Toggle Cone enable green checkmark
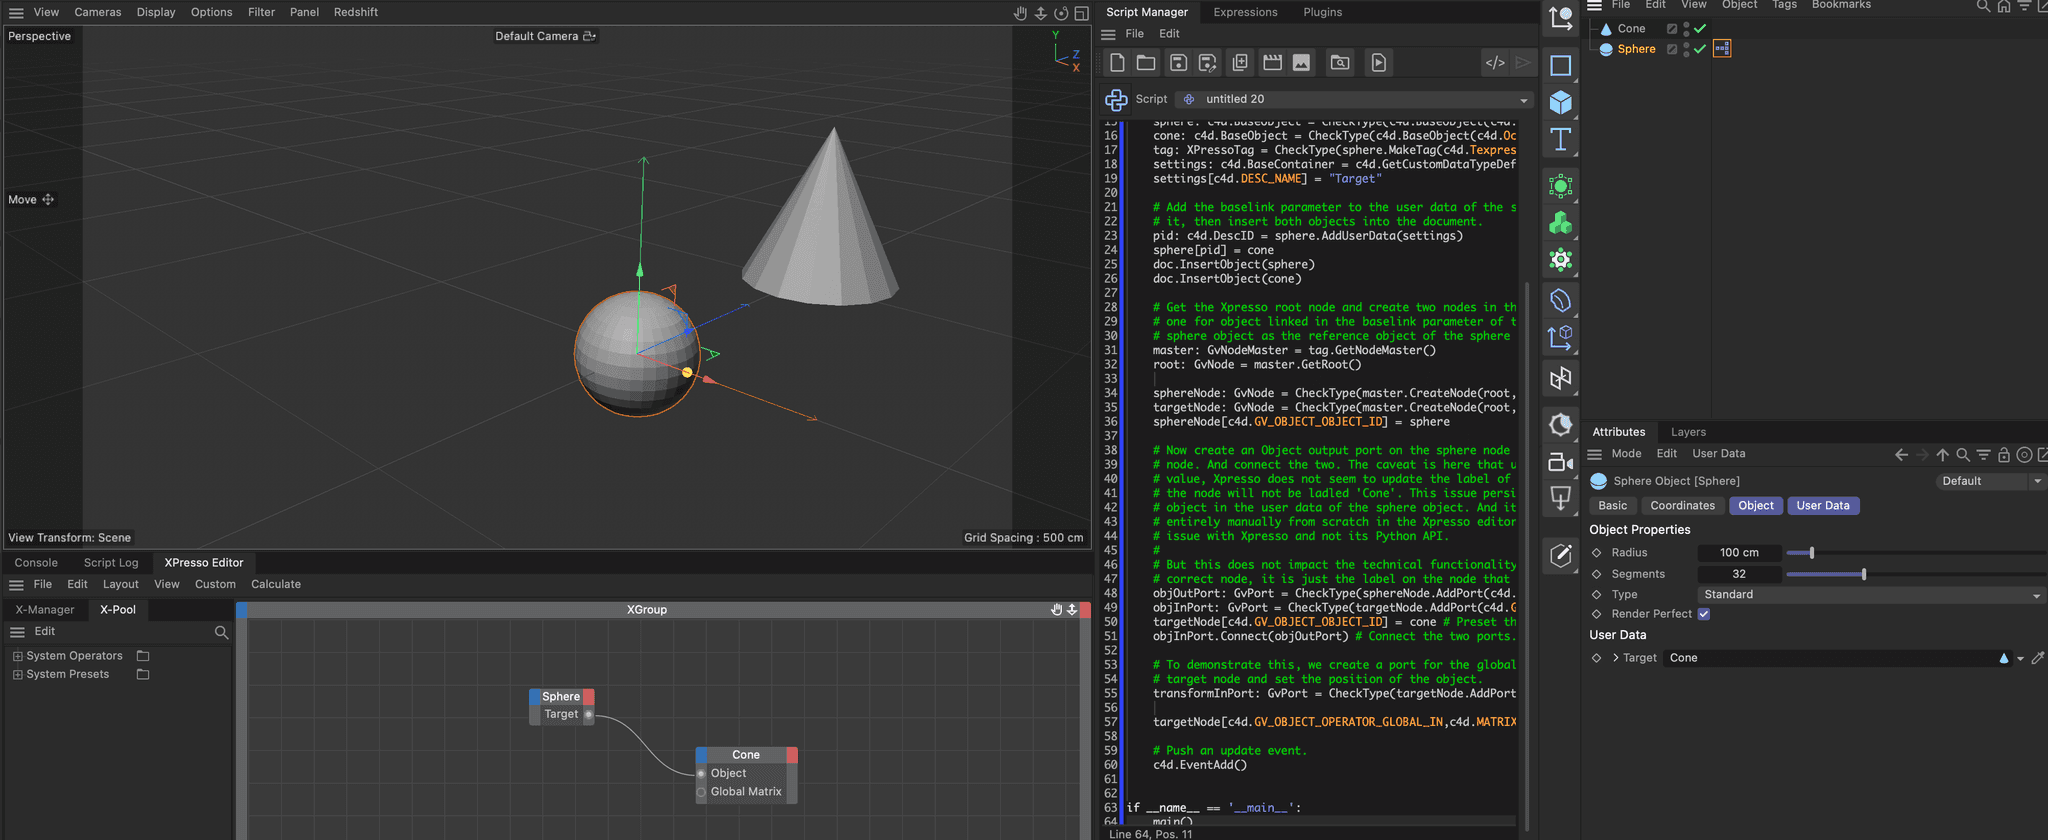 [x=1700, y=29]
